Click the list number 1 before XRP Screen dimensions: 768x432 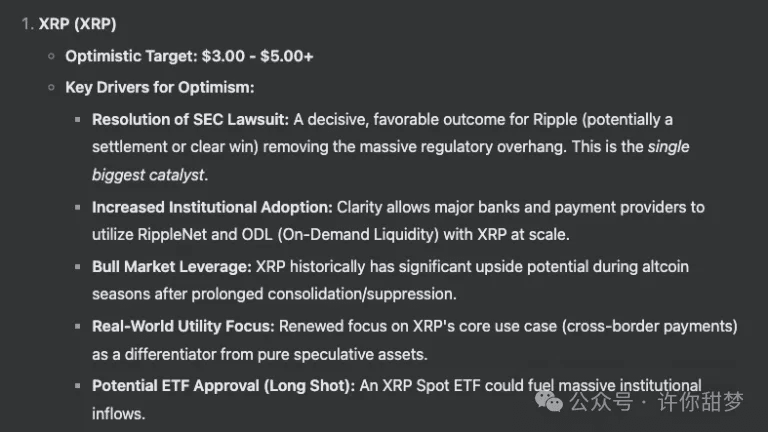coord(27,24)
